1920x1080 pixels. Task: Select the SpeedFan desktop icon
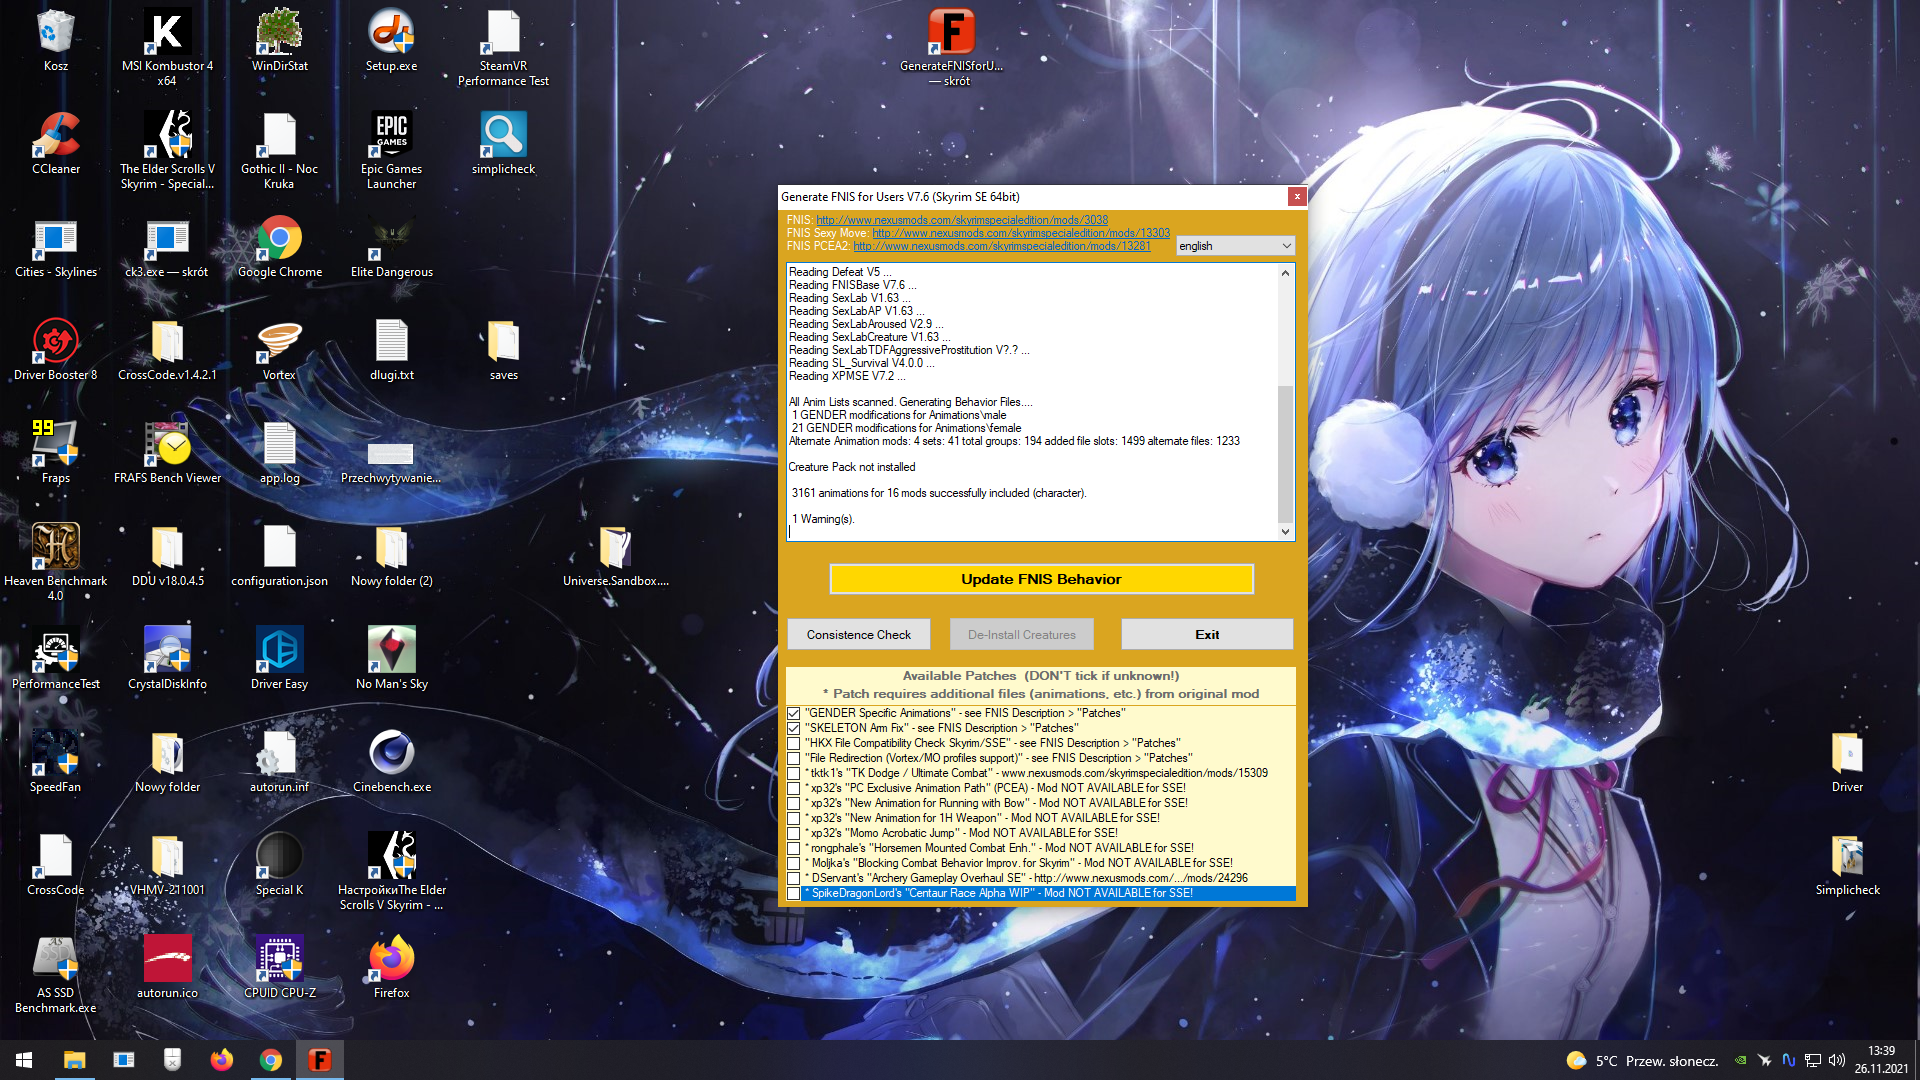pos(55,762)
